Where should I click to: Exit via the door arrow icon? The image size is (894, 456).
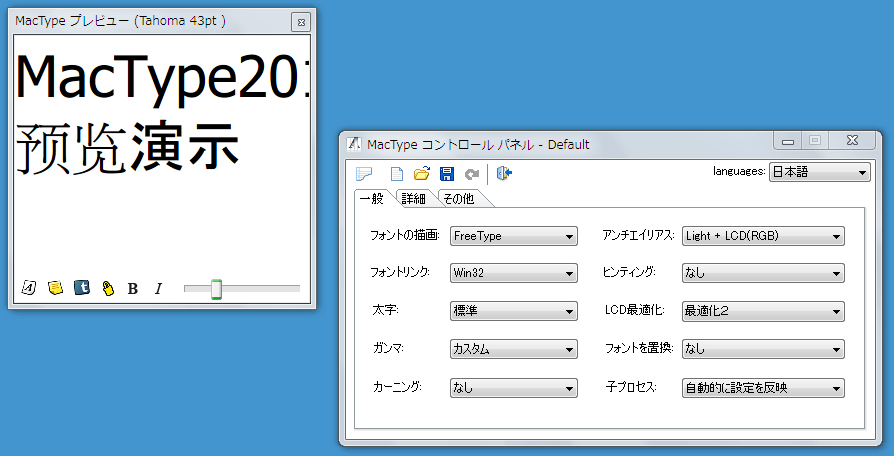click(x=505, y=174)
